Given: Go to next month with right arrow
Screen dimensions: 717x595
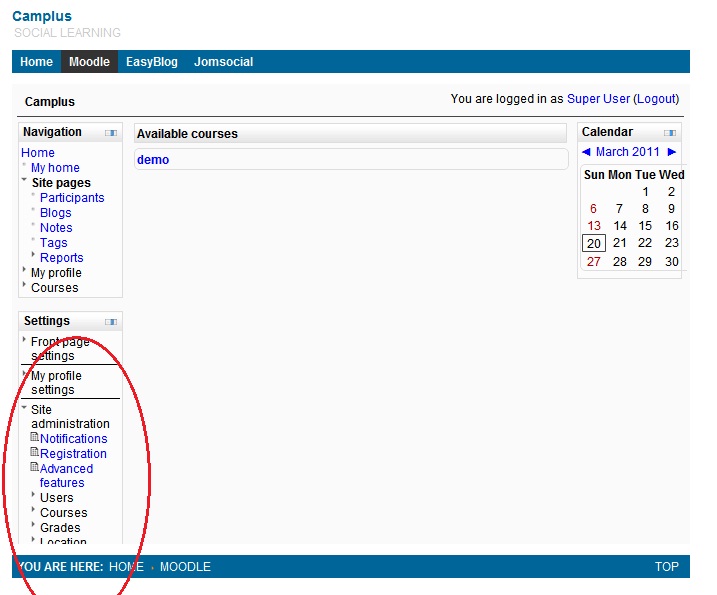Looking at the screenshot, I should pos(672,152).
